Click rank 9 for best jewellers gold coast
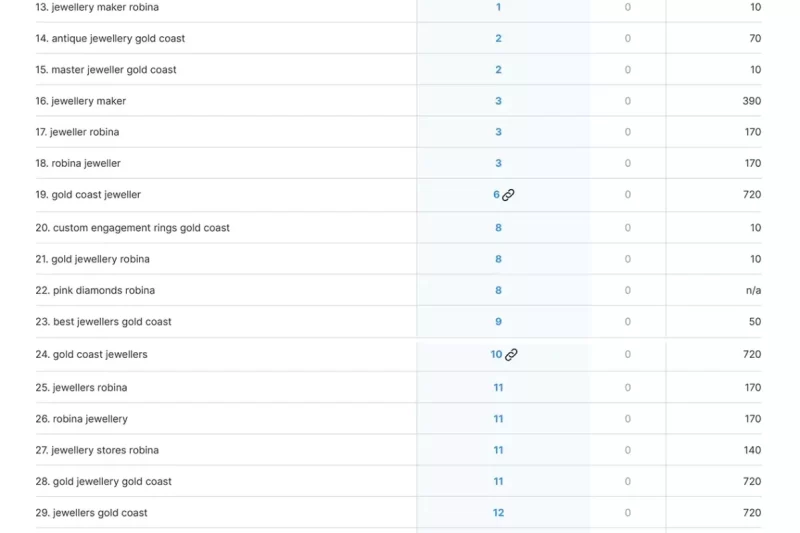Viewport: 800px width, 533px height. click(x=498, y=322)
